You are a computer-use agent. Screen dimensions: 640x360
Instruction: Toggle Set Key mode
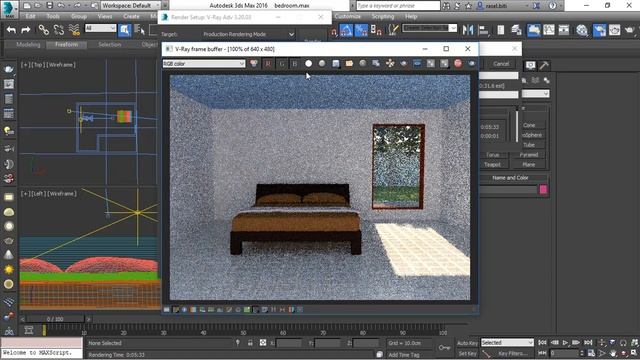(x=467, y=353)
